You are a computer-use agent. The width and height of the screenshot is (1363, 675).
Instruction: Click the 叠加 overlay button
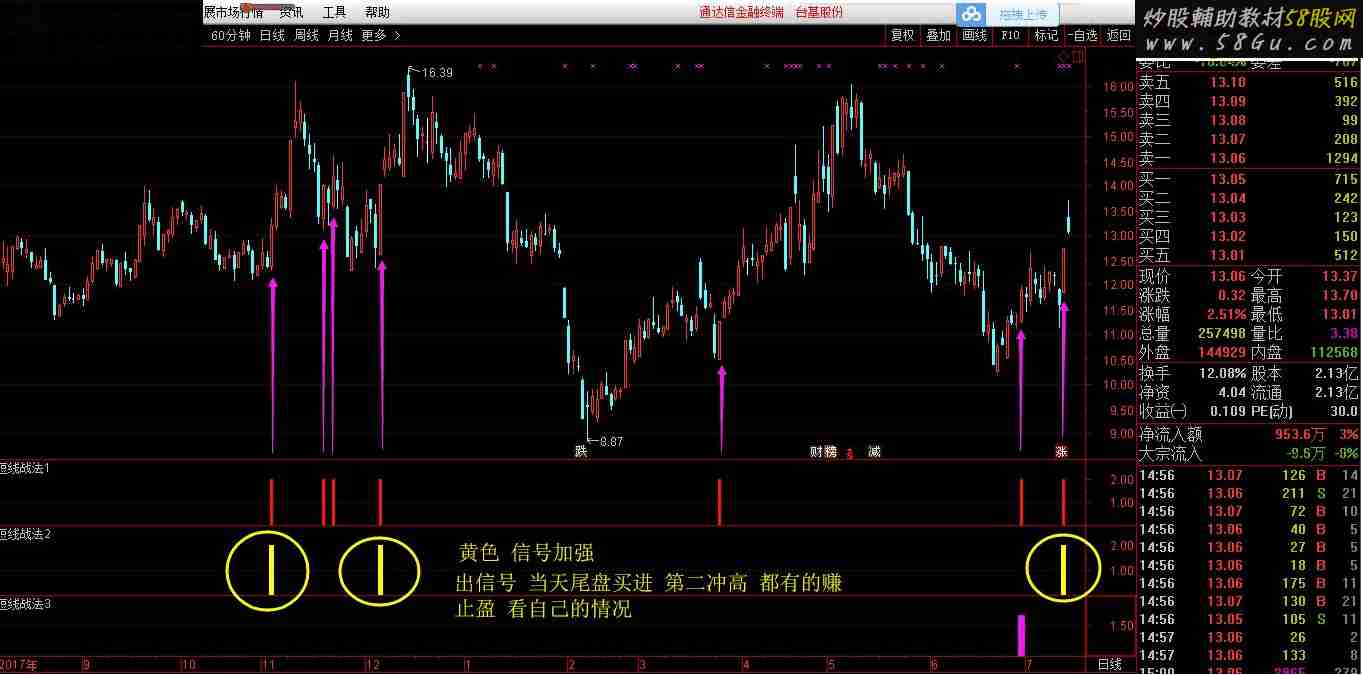pyautogui.click(x=938, y=35)
